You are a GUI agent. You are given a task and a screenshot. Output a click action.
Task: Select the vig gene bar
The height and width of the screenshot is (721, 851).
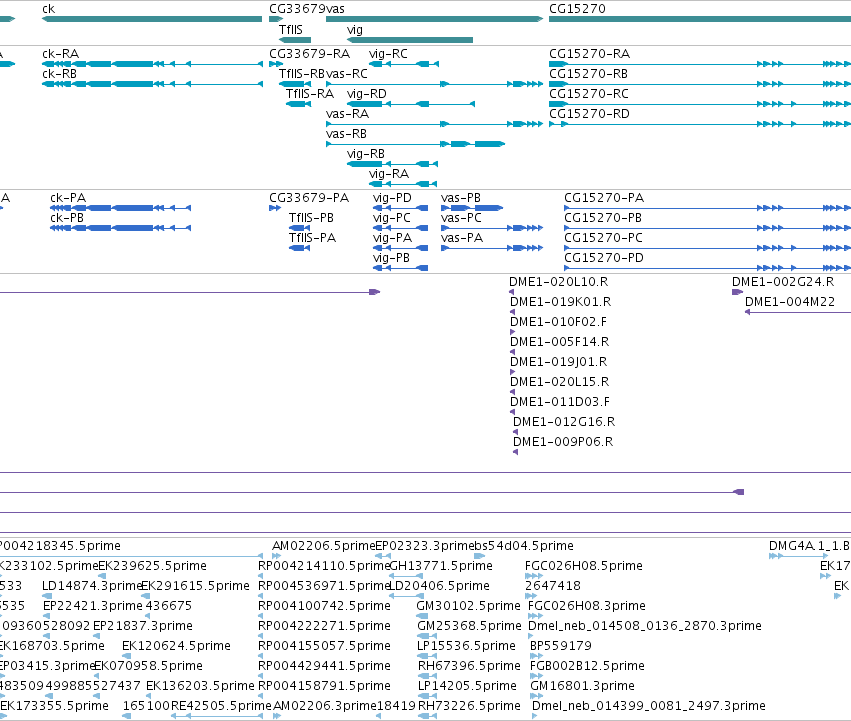point(410,40)
